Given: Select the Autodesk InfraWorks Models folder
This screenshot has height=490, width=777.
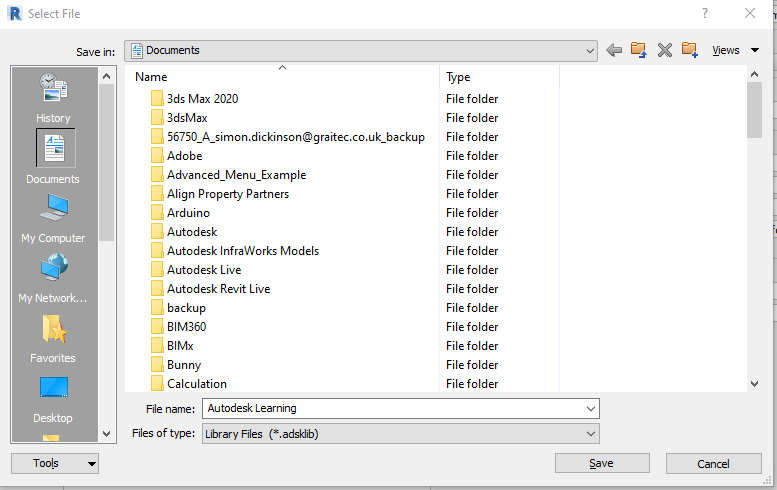Looking at the screenshot, I should [243, 251].
